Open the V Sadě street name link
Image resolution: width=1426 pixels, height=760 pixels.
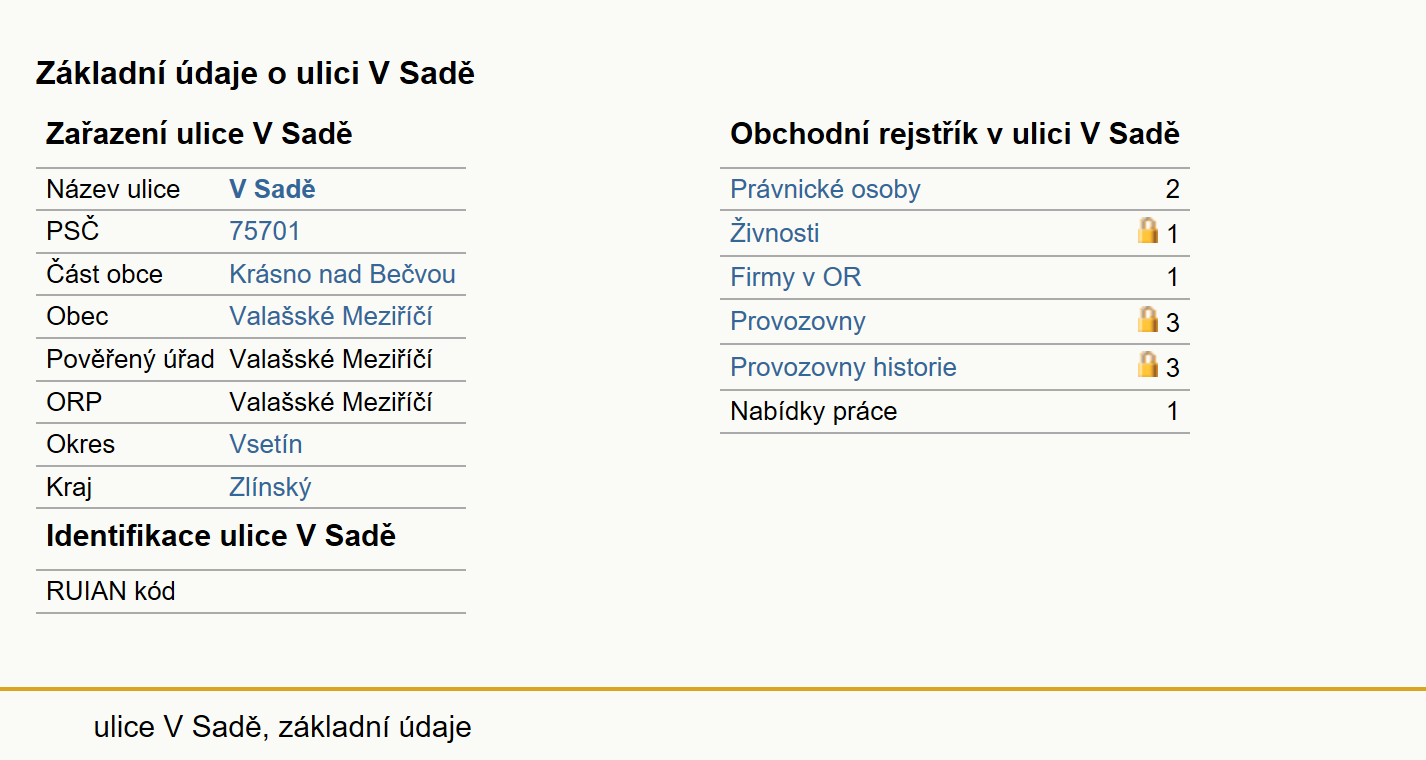pyautogui.click(x=272, y=190)
